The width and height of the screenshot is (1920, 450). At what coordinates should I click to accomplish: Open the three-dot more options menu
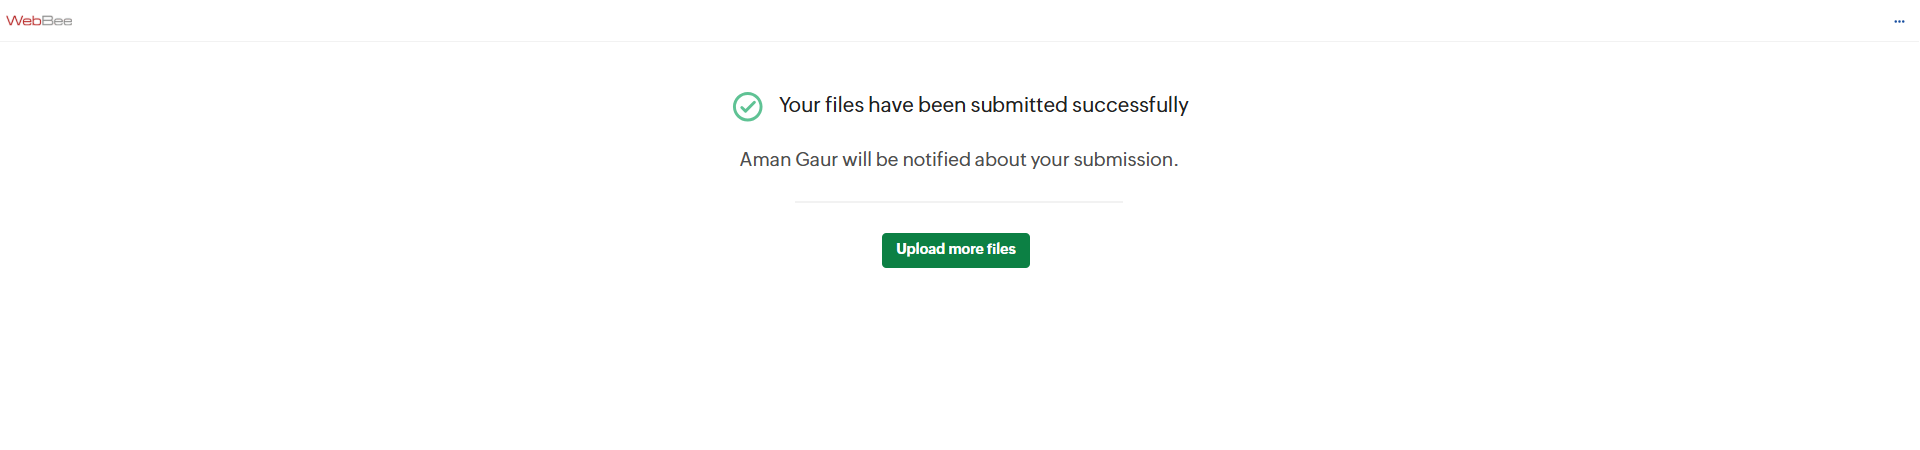pos(1899,21)
